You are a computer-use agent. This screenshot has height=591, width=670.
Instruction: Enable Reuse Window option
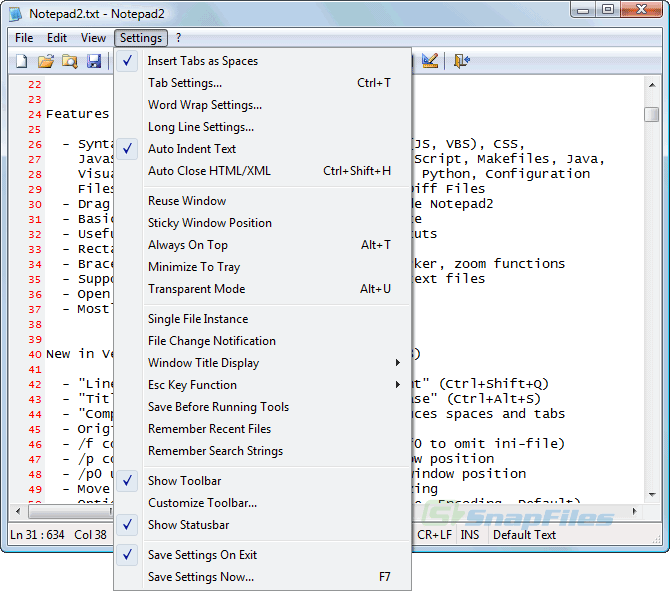pyautogui.click(x=262, y=201)
